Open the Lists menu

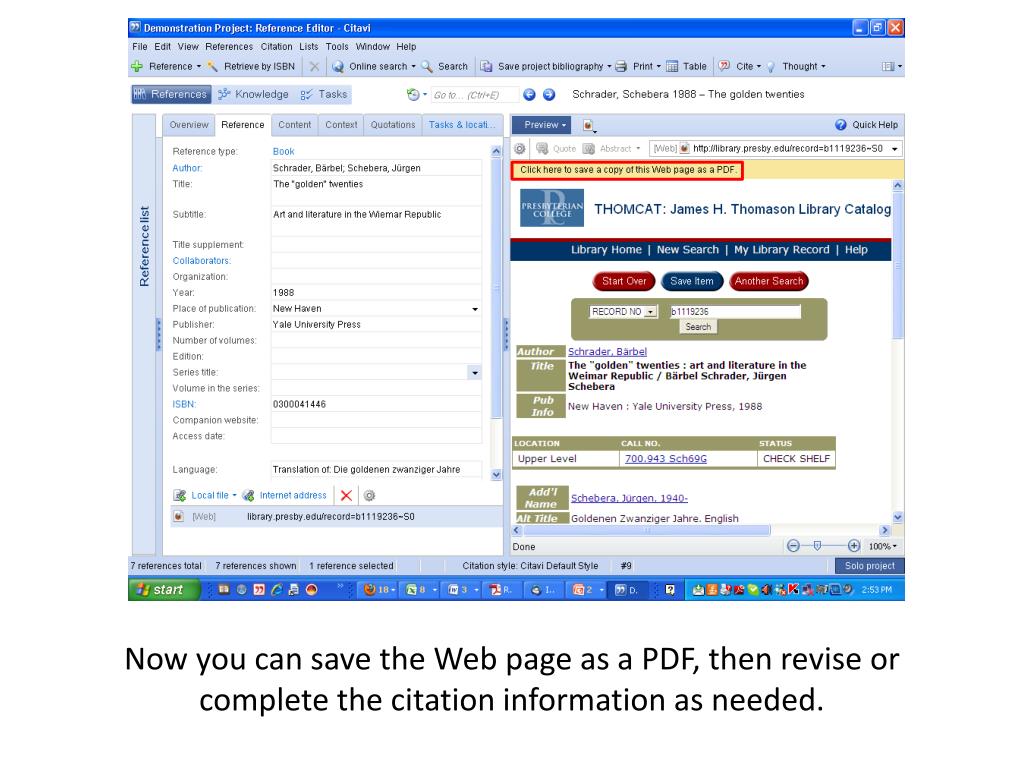click(x=309, y=46)
